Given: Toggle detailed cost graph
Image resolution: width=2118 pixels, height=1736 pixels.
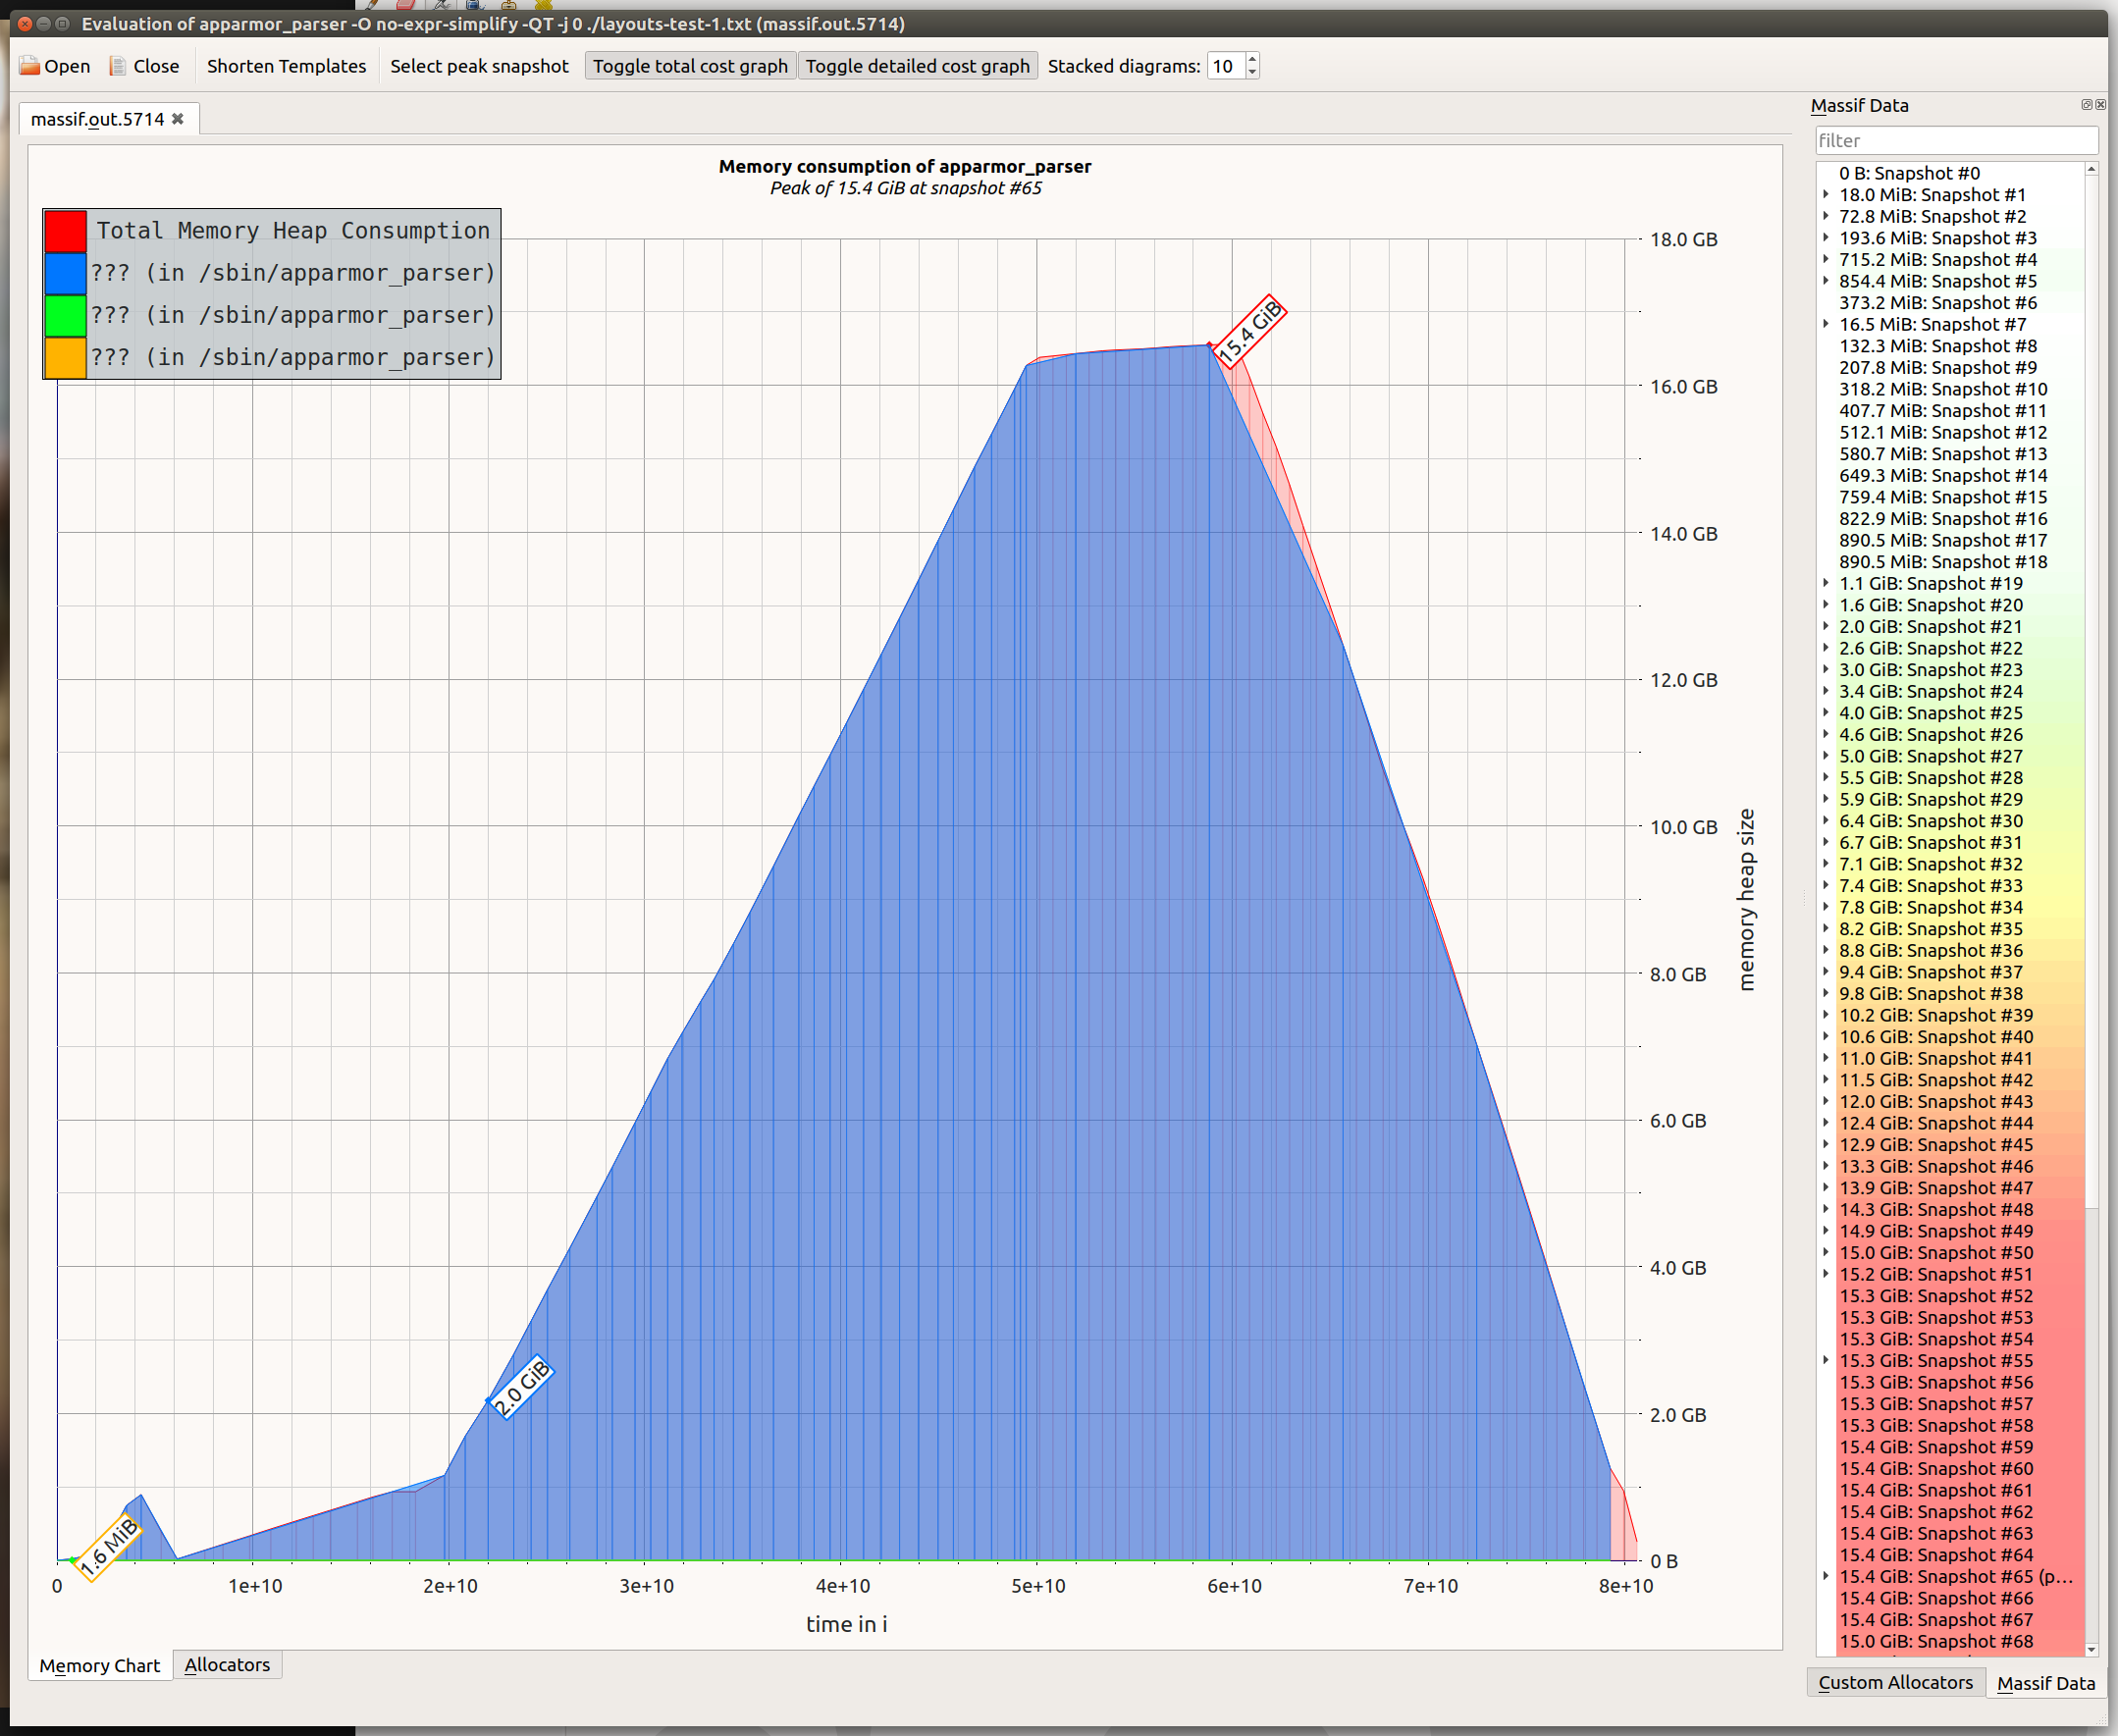Looking at the screenshot, I should coord(917,66).
